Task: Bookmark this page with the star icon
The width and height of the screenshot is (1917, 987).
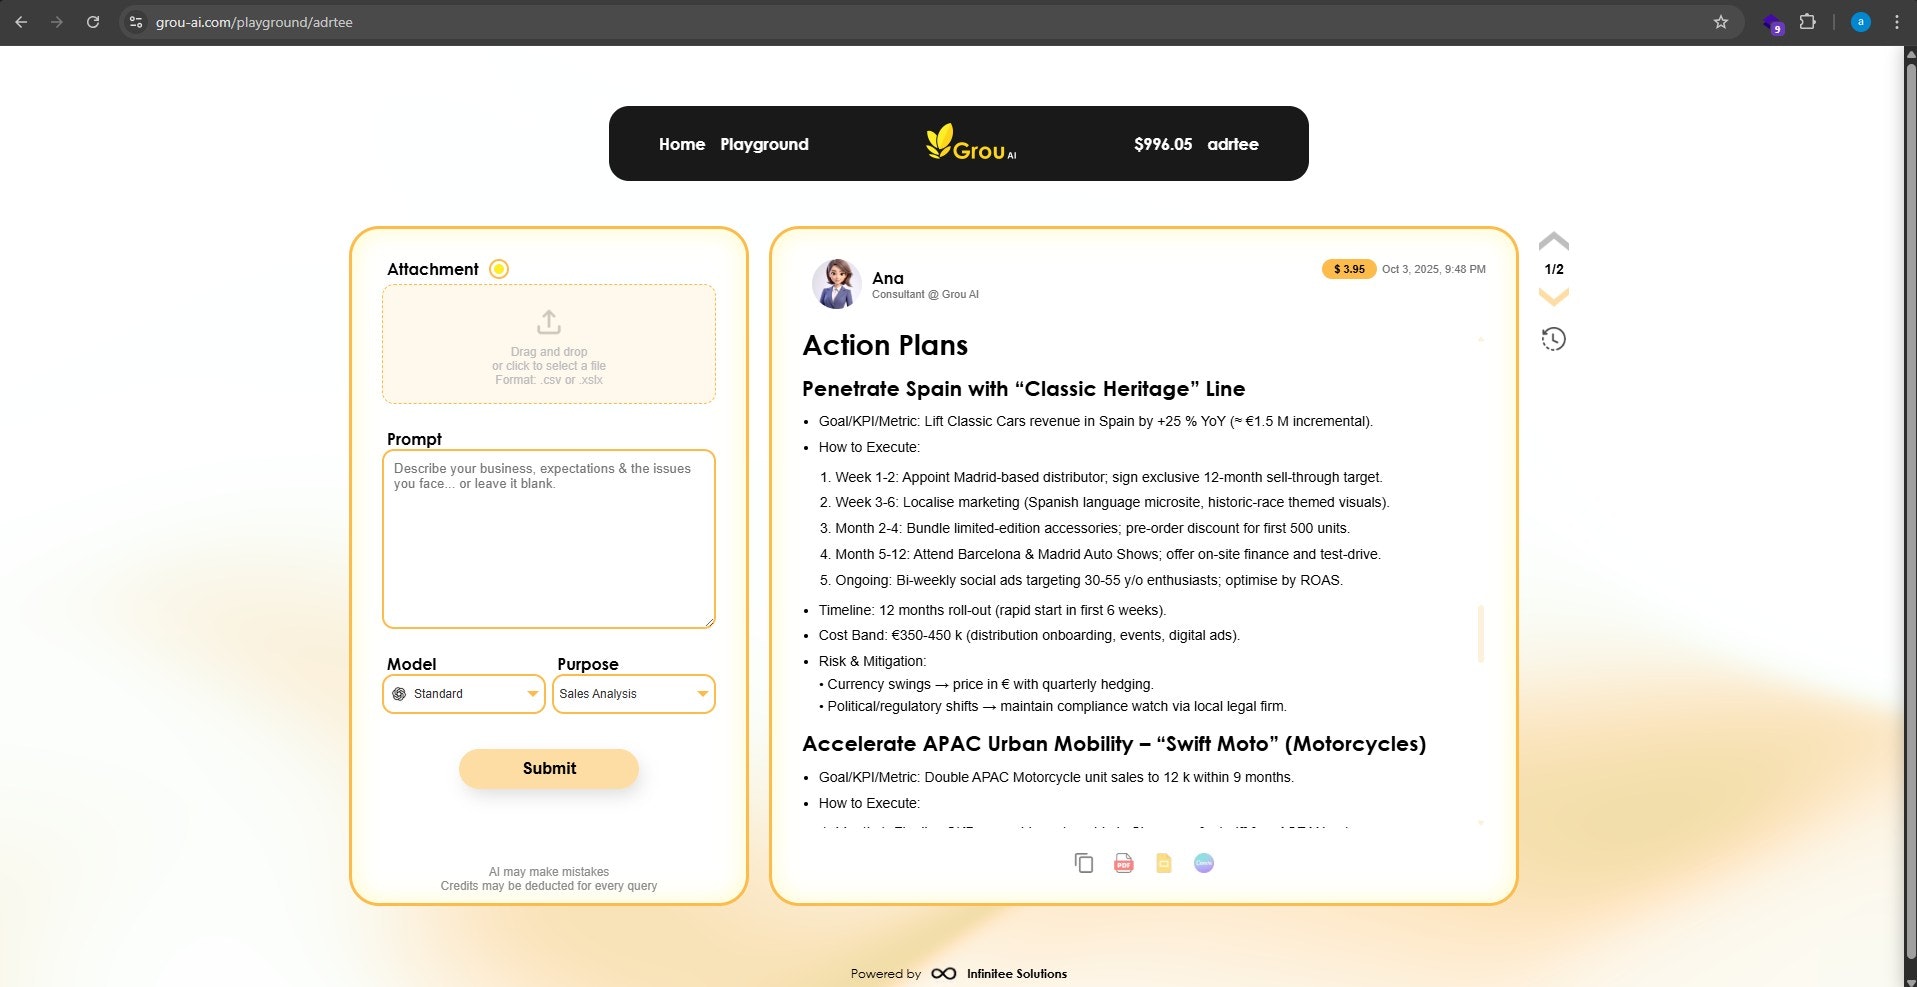Action: (1720, 22)
